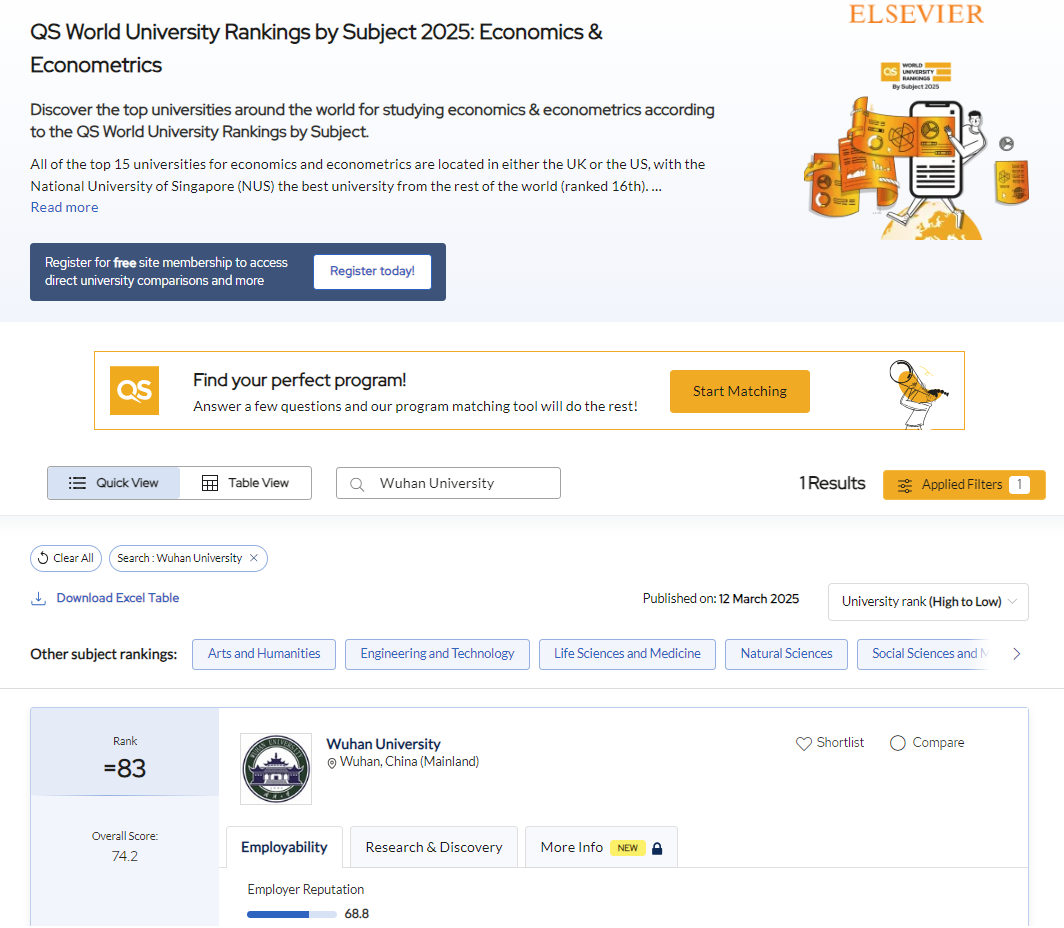This screenshot has width=1064, height=928.
Task: Click the Employer Reputation score bar
Action: pos(292,914)
